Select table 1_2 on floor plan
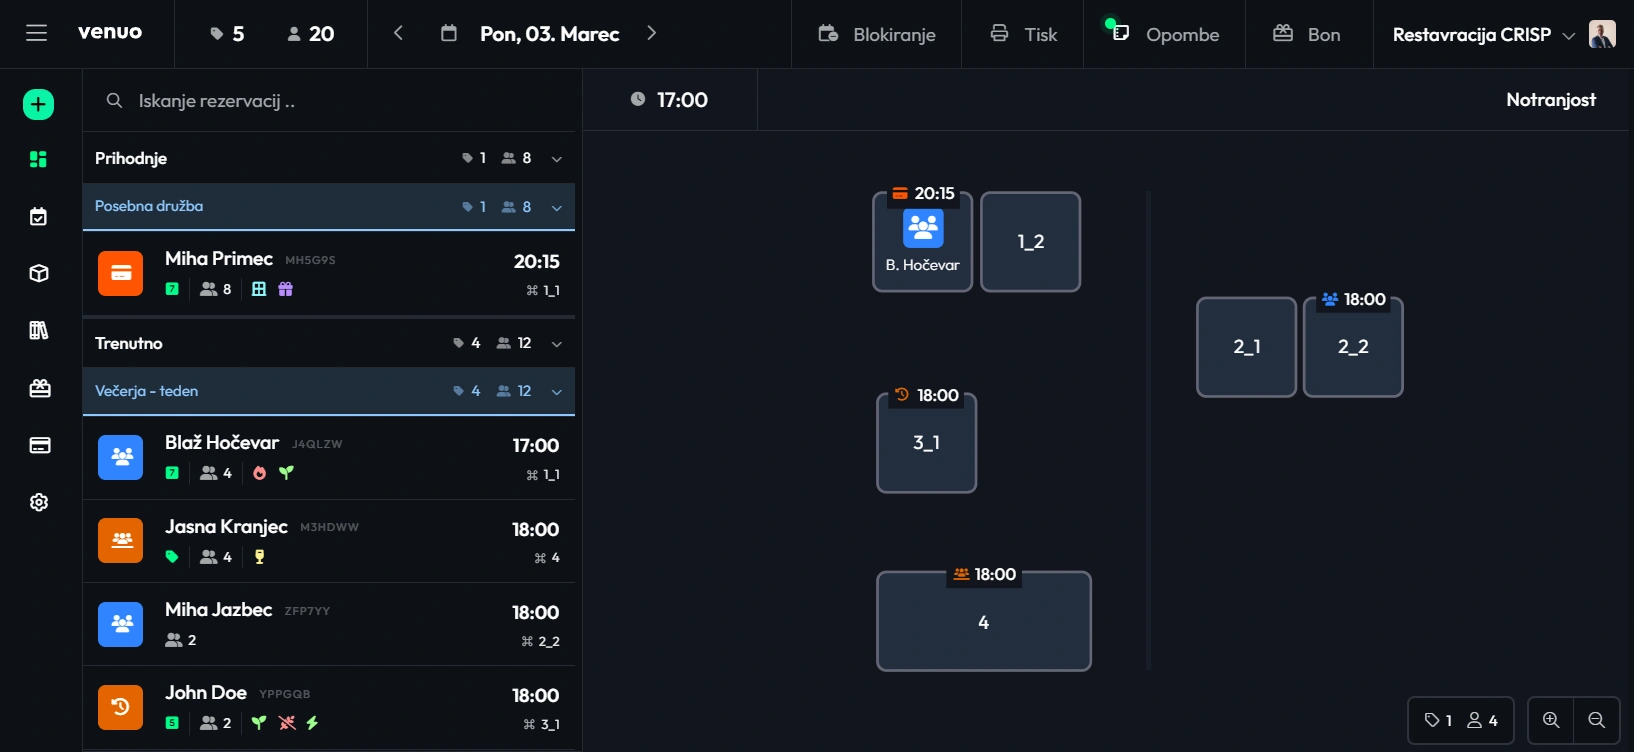The image size is (1634, 752). [1030, 242]
